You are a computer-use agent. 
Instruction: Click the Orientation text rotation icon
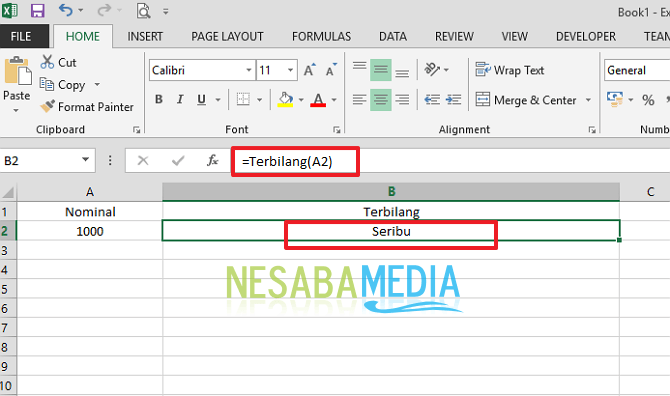432,69
